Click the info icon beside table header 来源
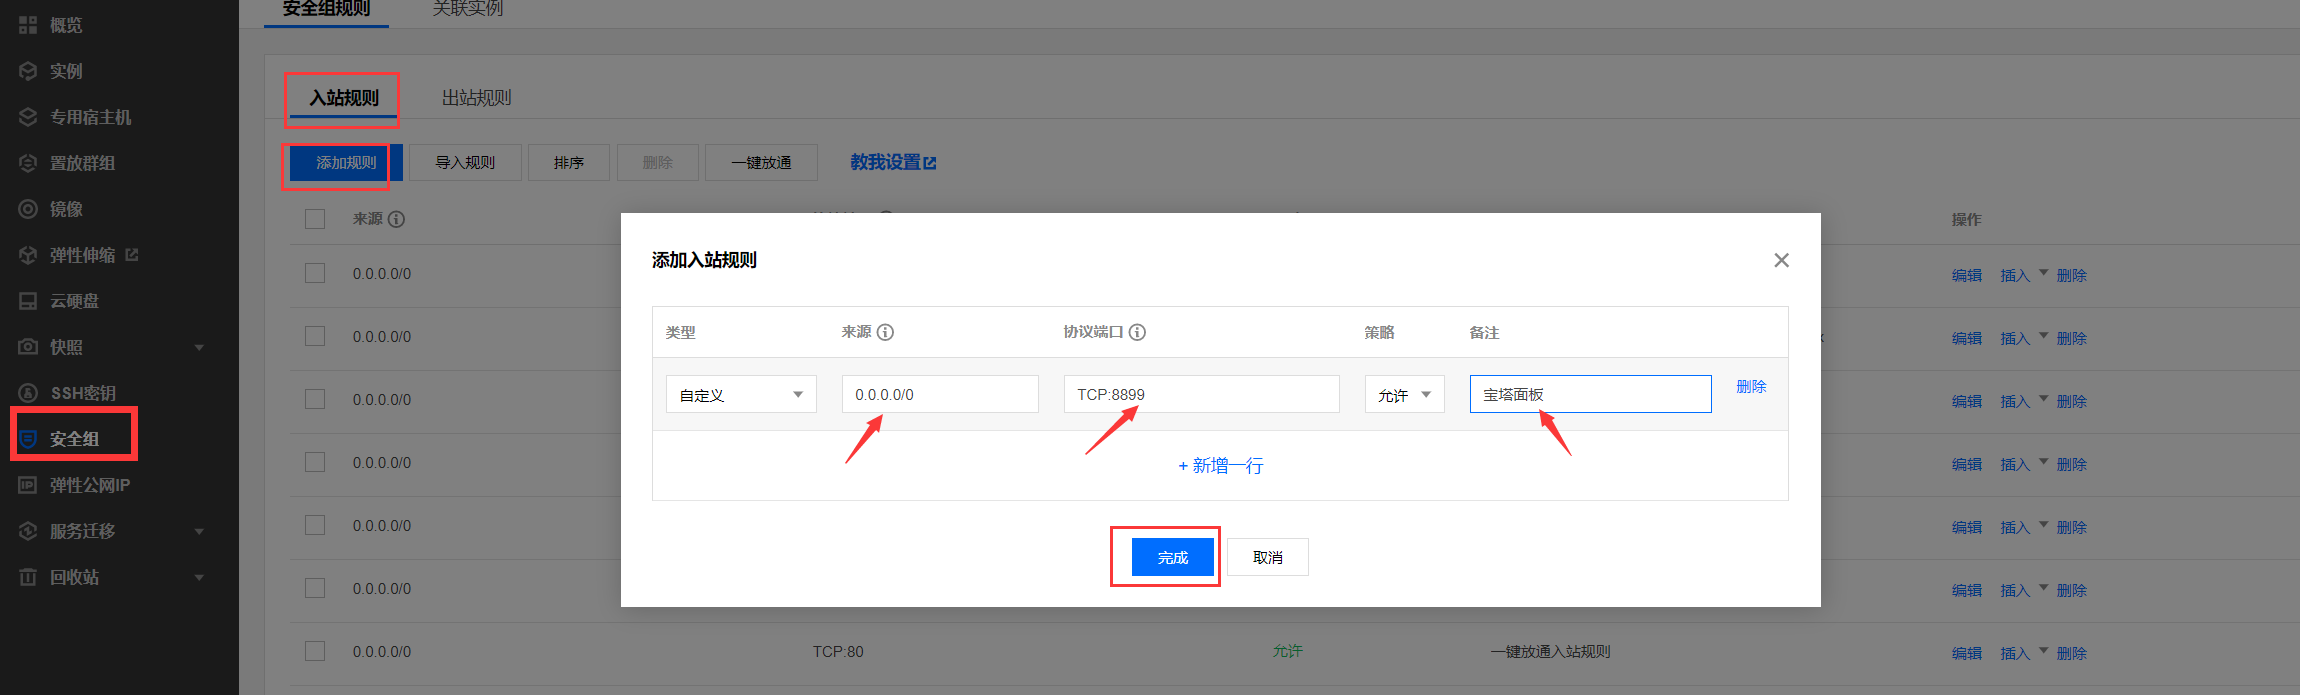Image resolution: width=2300 pixels, height=695 pixels. [396, 219]
